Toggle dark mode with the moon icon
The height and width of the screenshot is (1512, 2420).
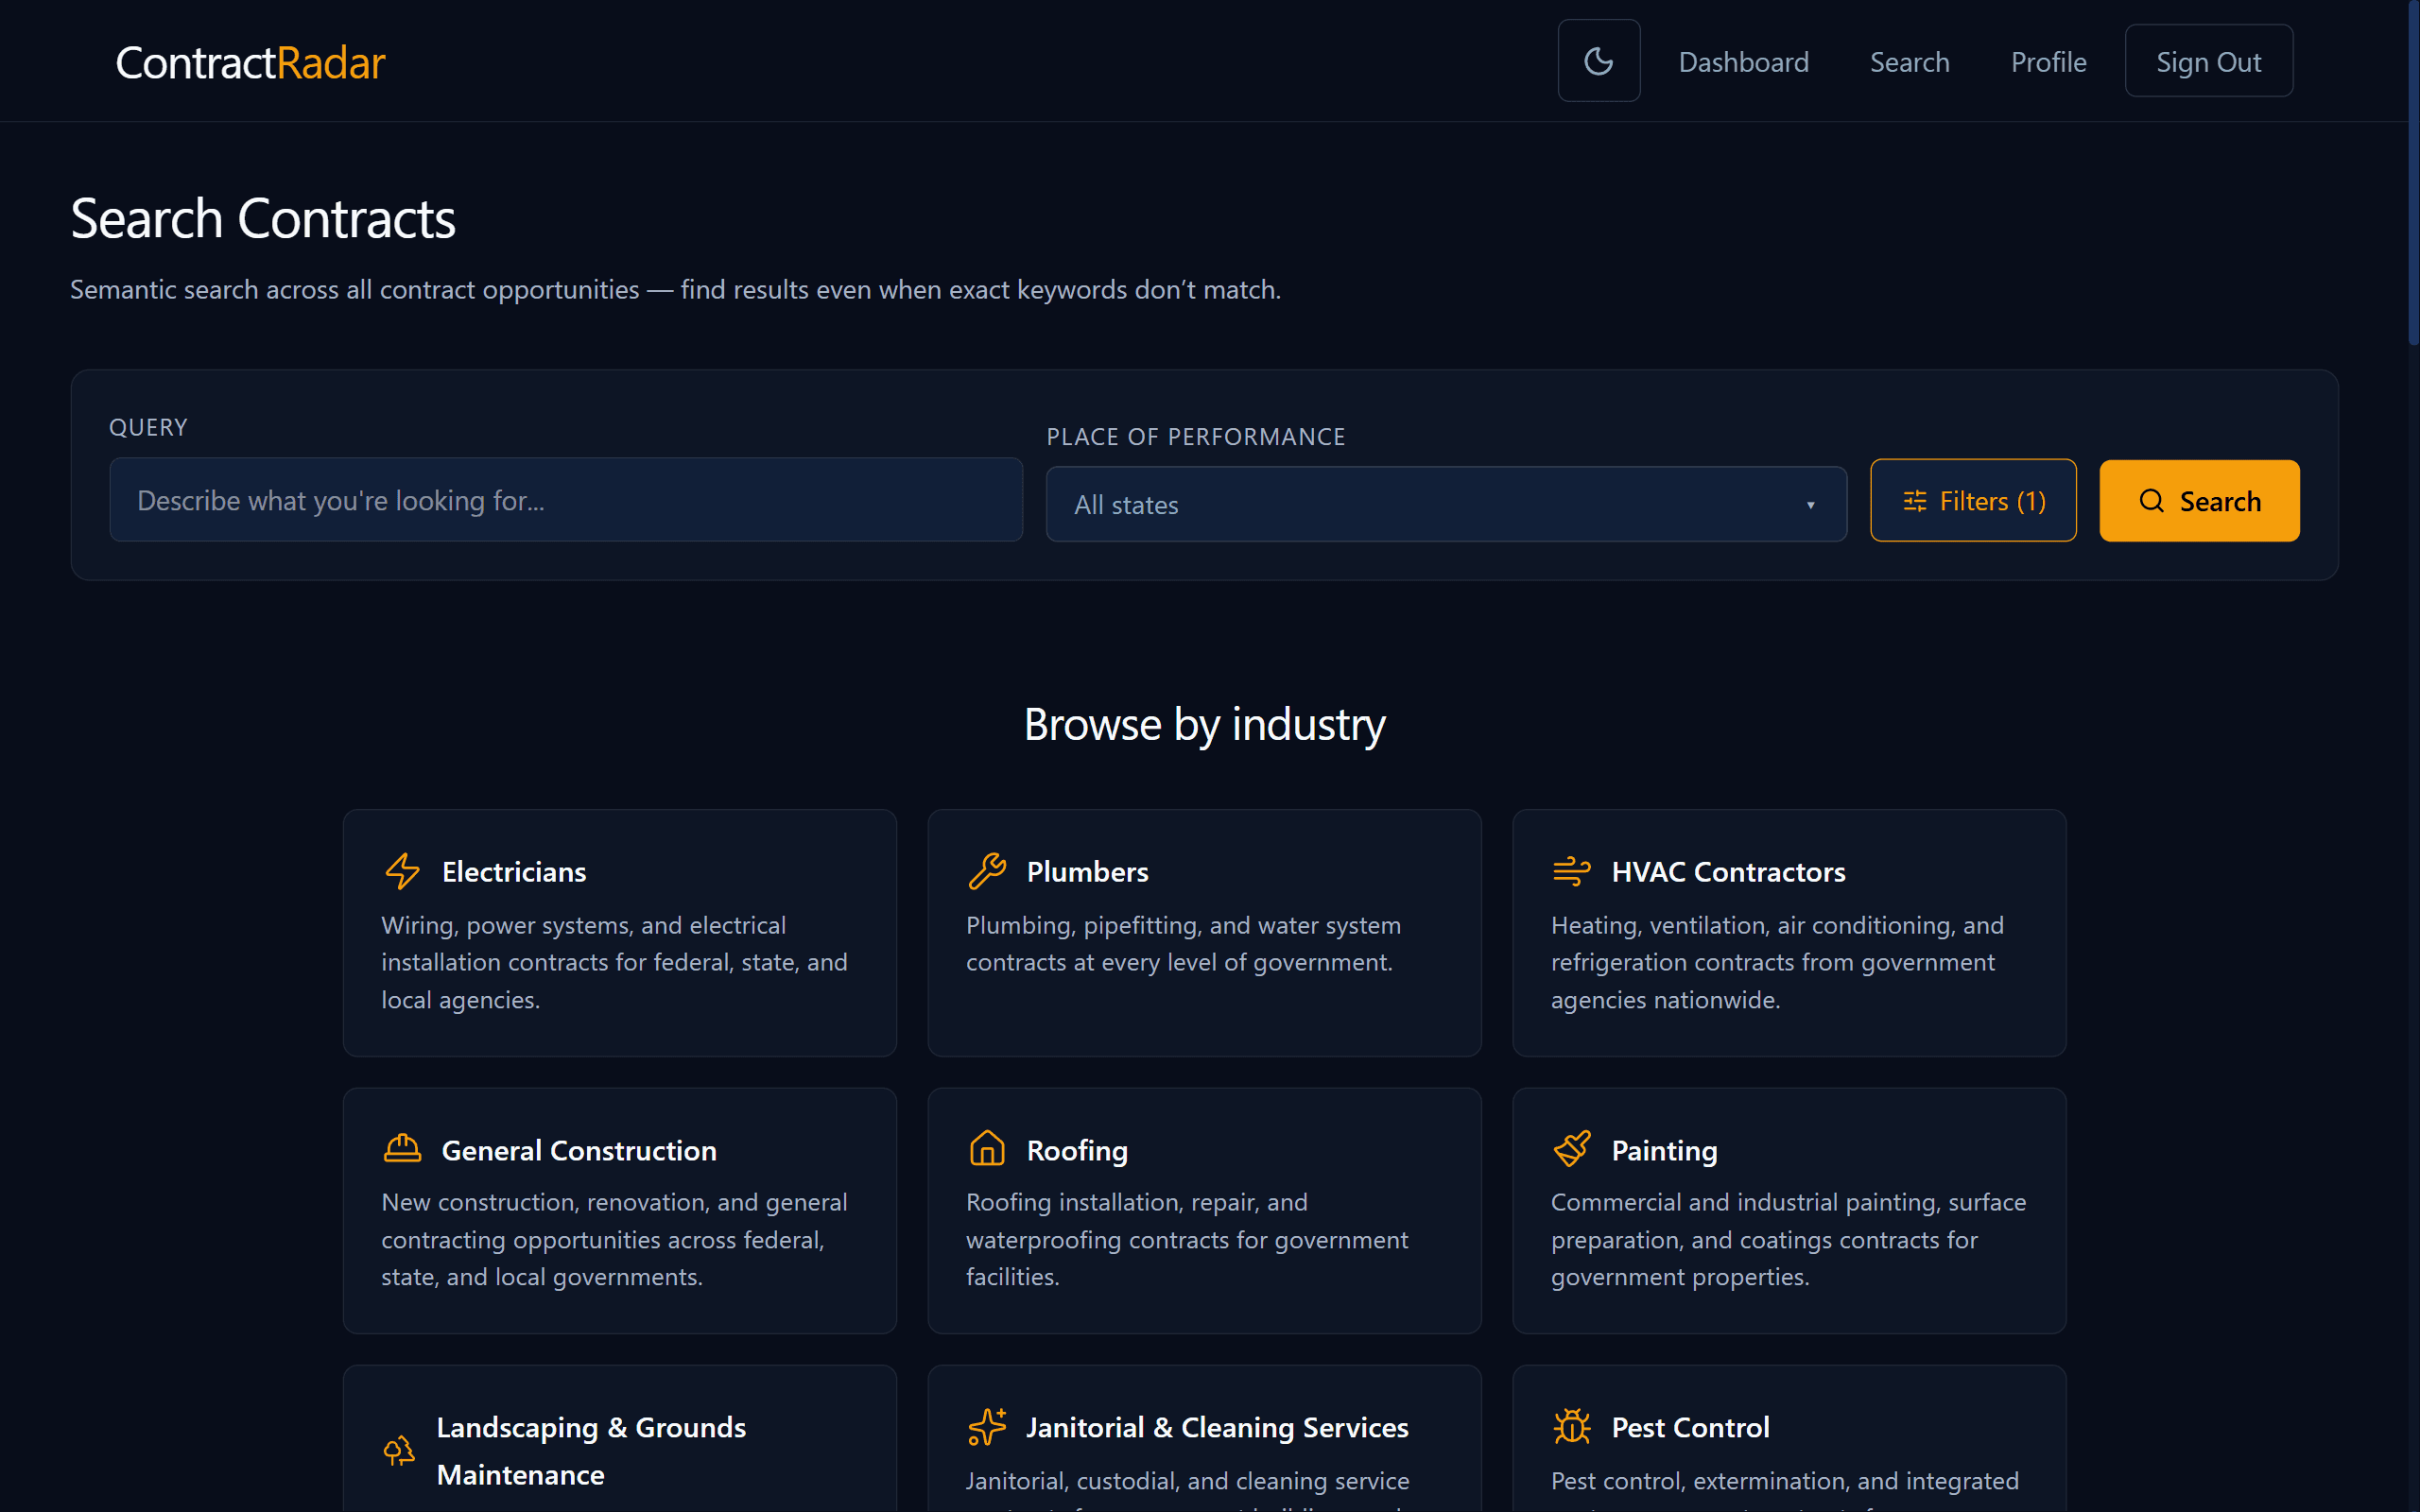tap(1598, 61)
